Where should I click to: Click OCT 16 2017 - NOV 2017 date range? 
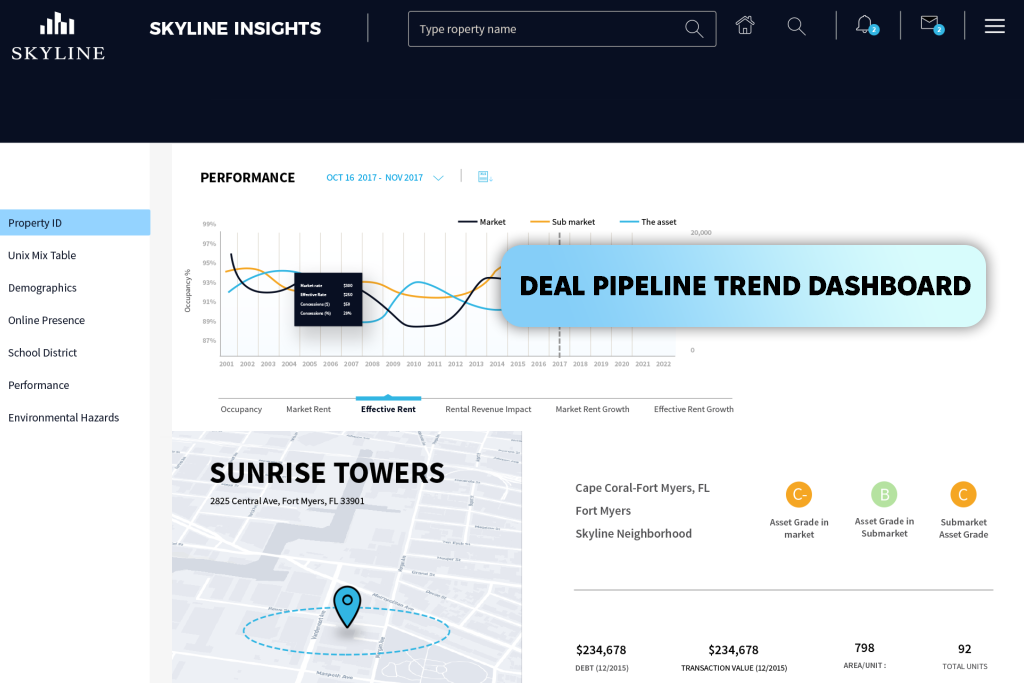tap(374, 178)
